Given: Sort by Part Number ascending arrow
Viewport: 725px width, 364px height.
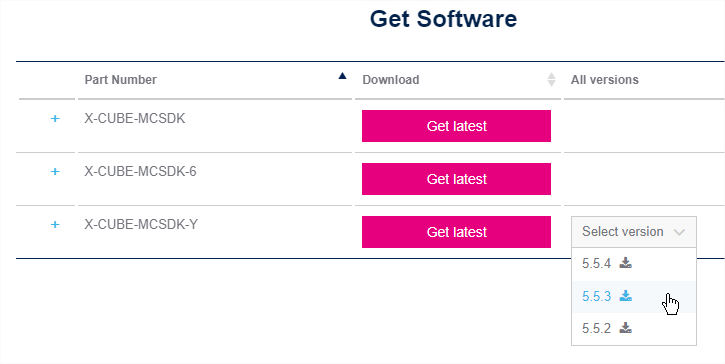Looking at the screenshot, I should (342, 76).
